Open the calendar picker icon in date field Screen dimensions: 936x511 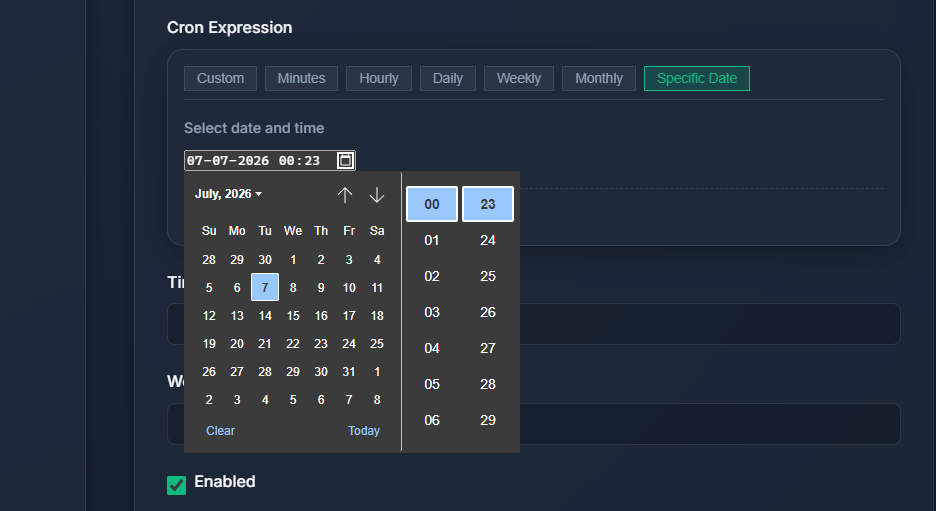tap(345, 160)
